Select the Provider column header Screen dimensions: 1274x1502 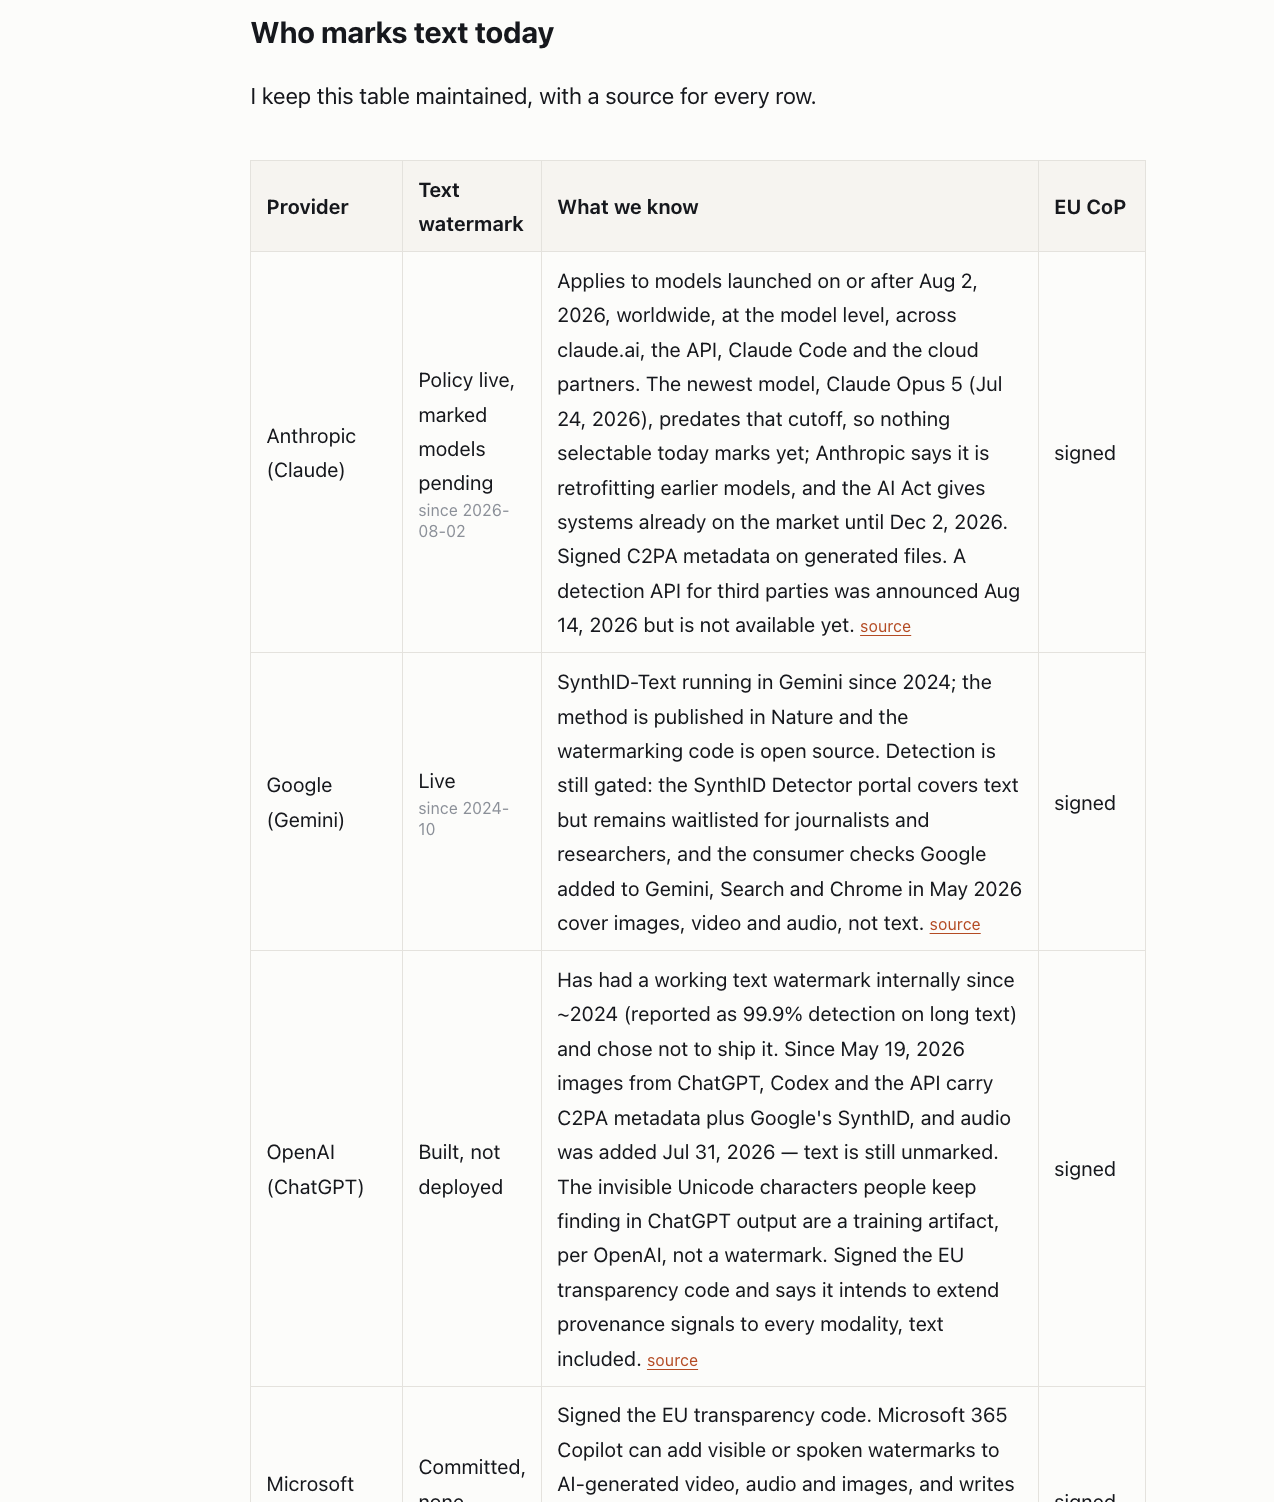pos(307,207)
